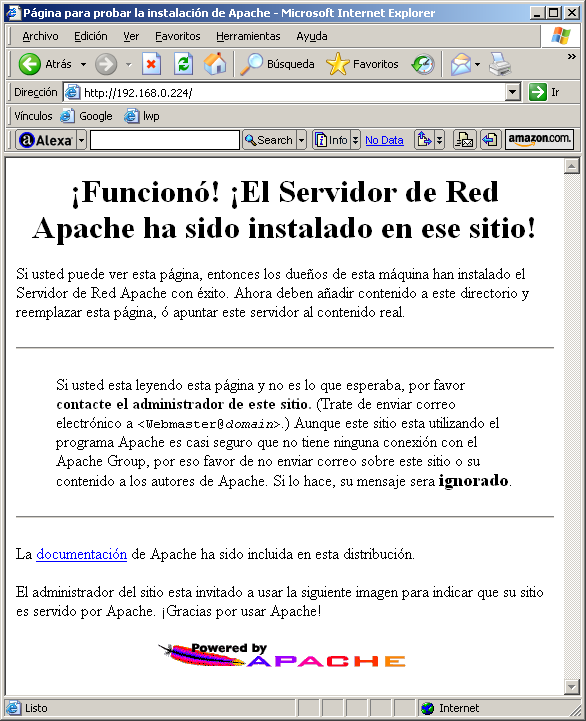This screenshot has width=586, height=721.
Task: Click the Webmaster@domain text
Action: (x=209, y=424)
